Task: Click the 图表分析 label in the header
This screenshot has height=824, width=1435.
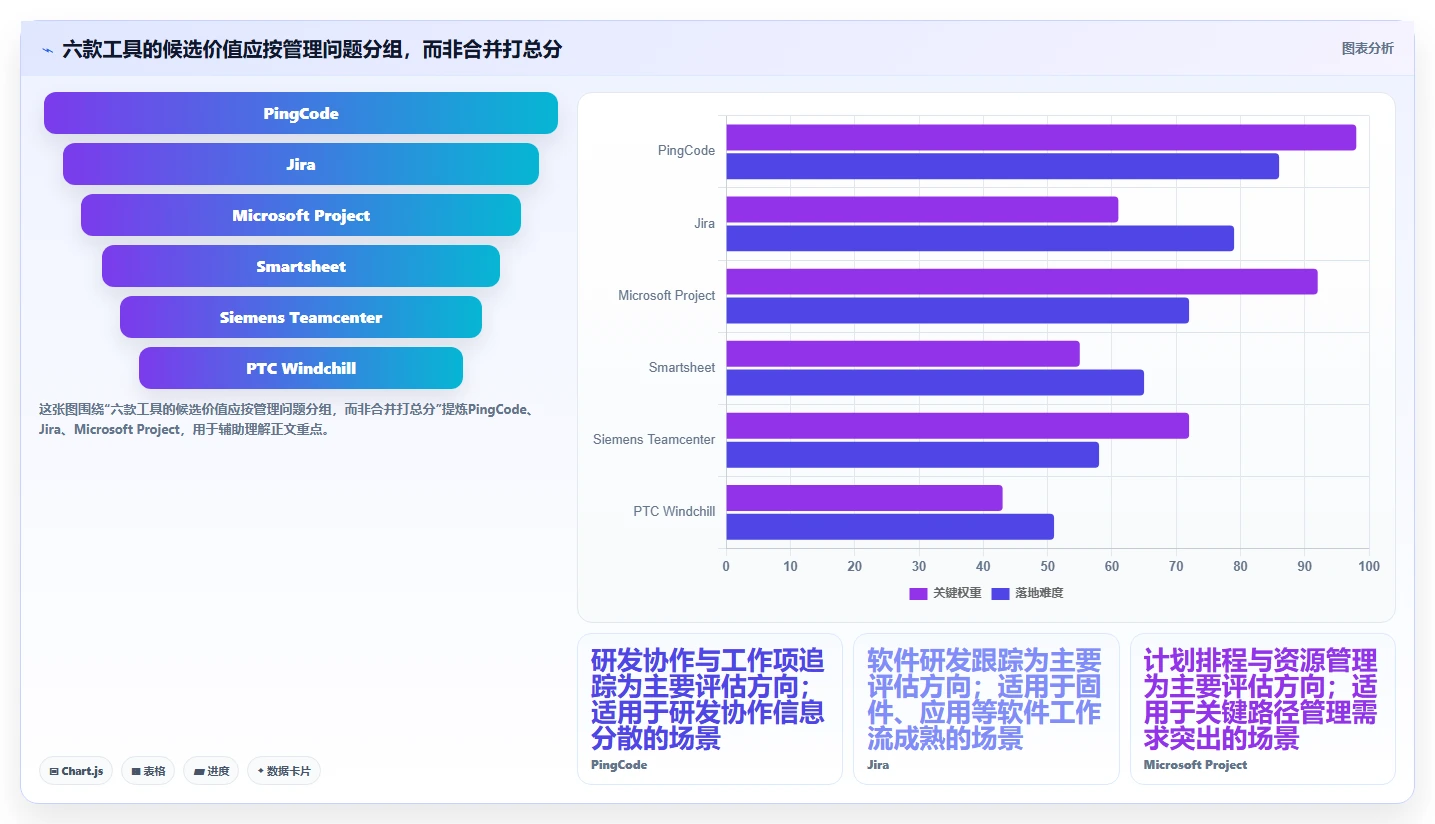Action: [x=1367, y=49]
